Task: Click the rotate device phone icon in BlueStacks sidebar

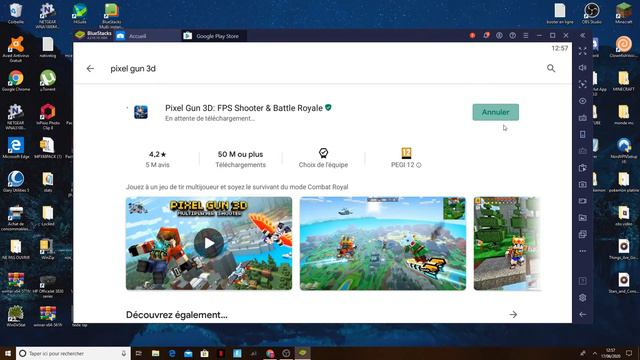Action: (582, 134)
